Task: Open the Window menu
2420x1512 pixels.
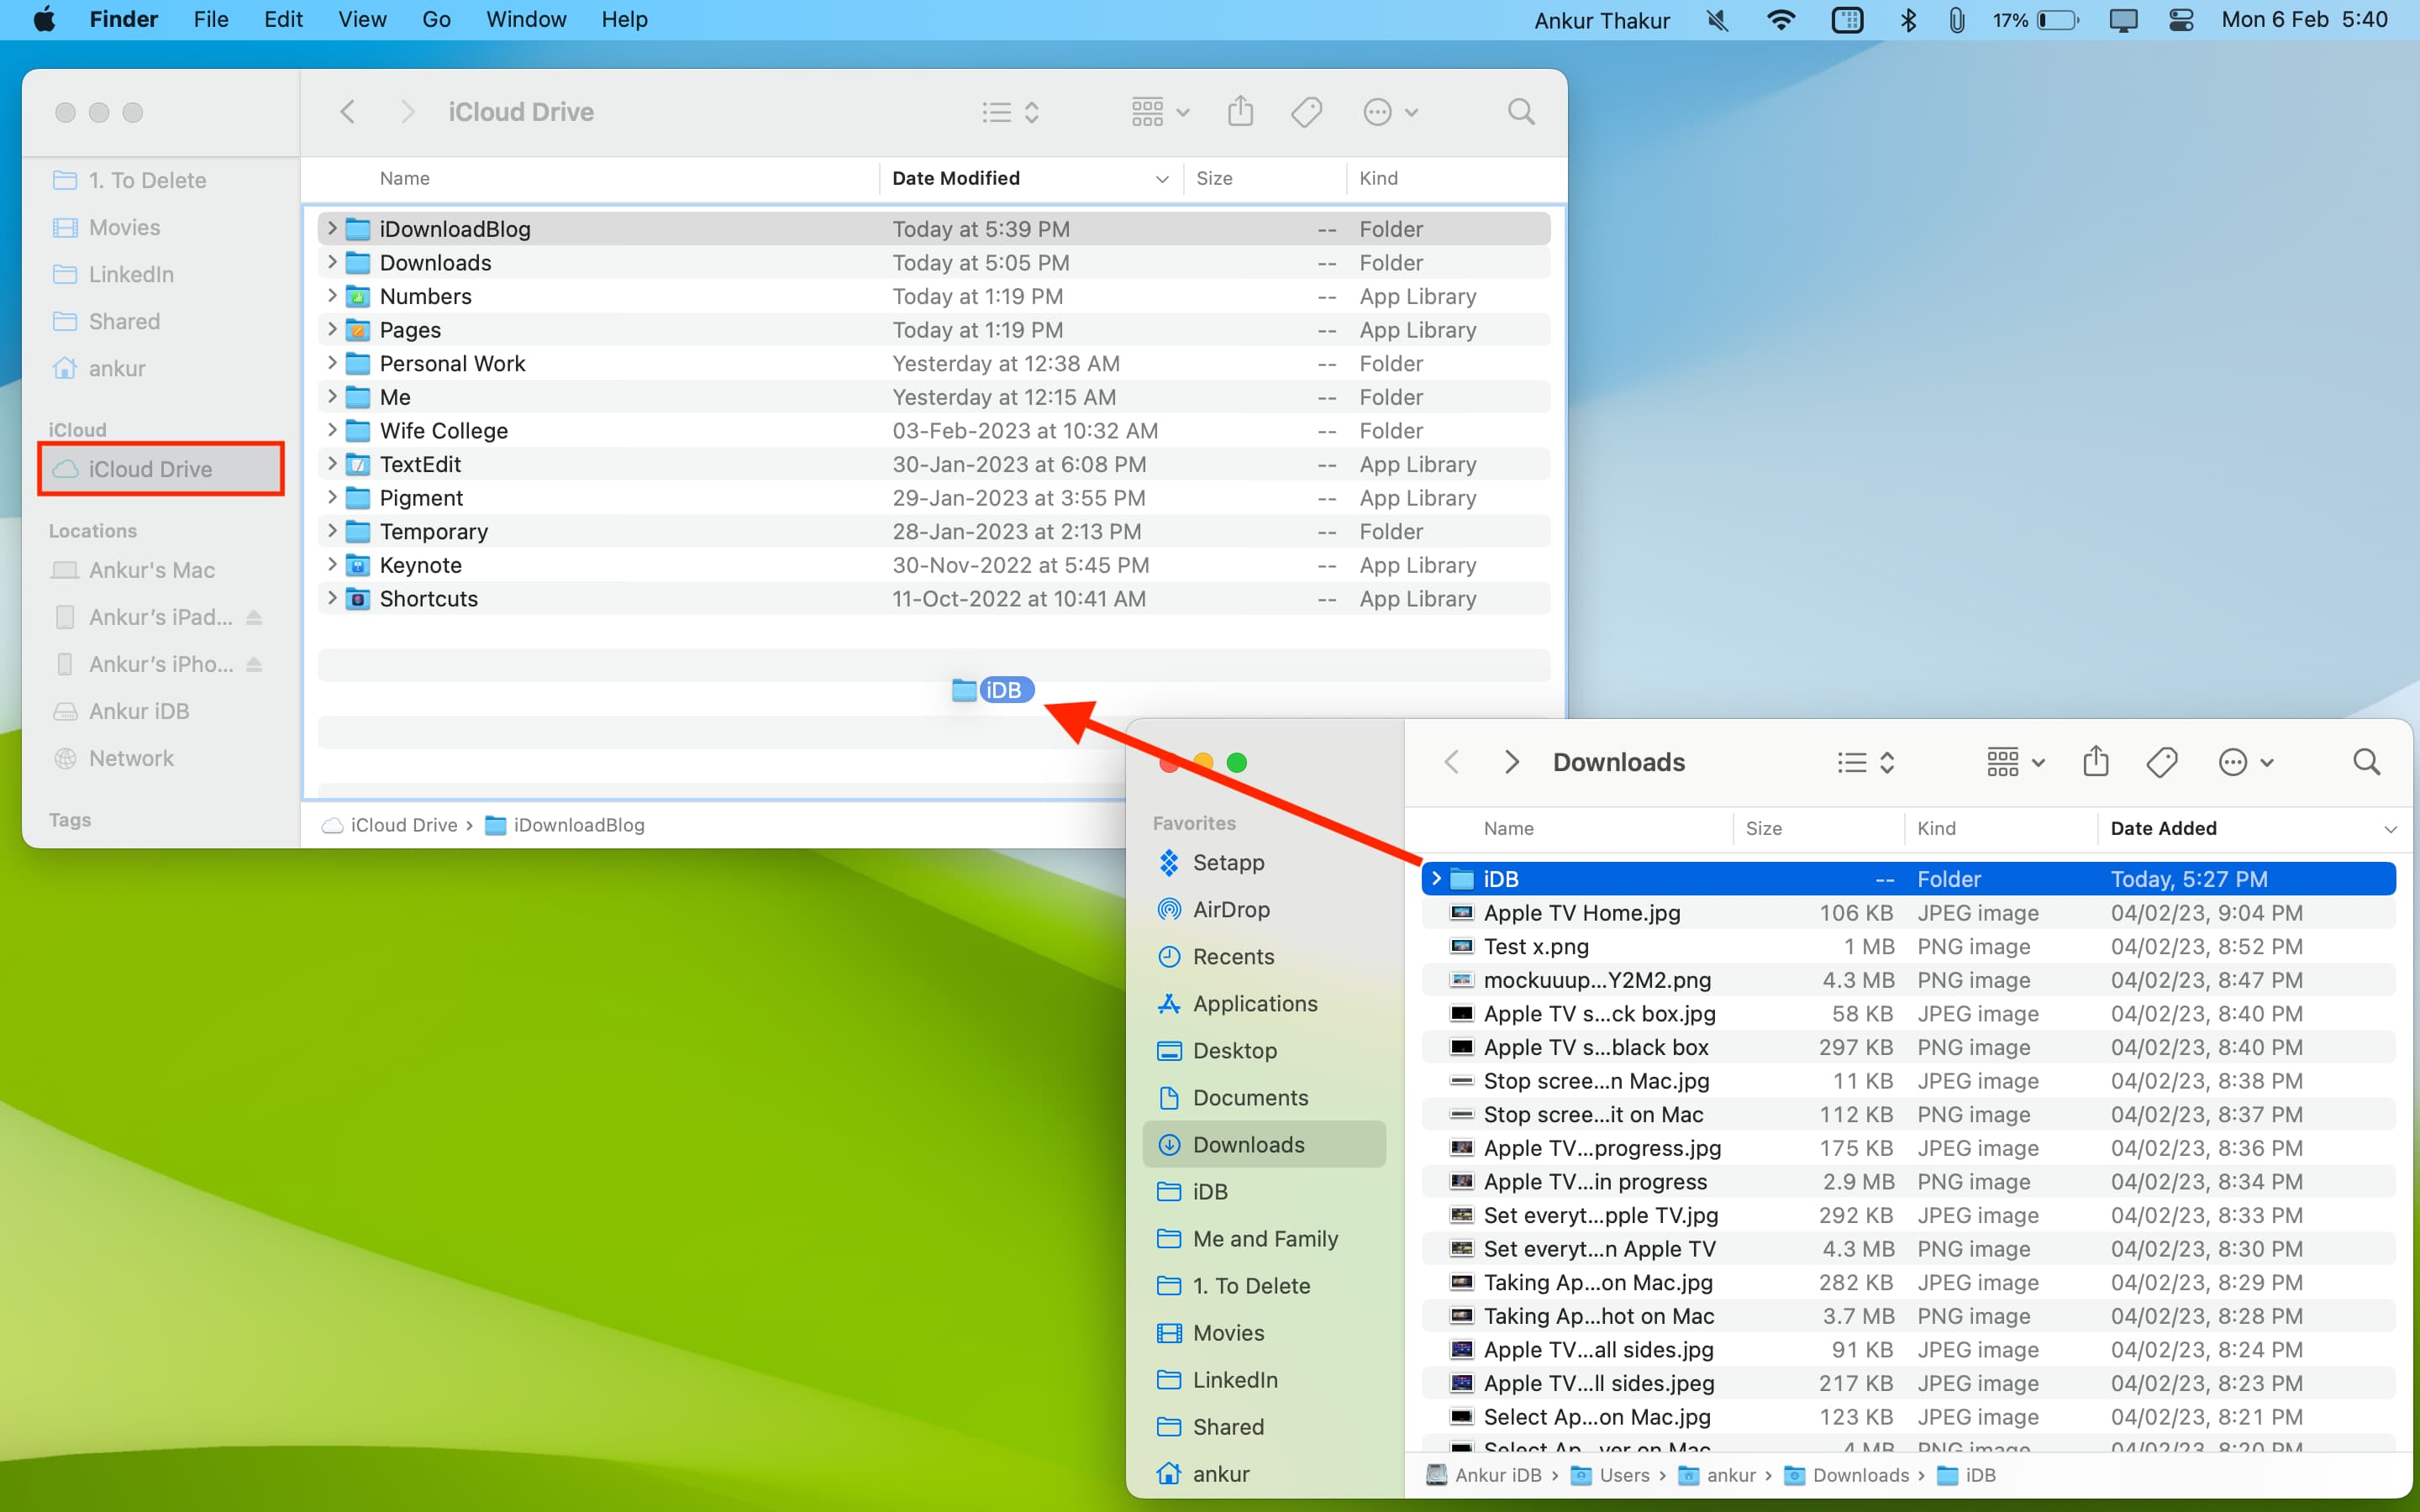Action: pyautogui.click(x=526, y=20)
